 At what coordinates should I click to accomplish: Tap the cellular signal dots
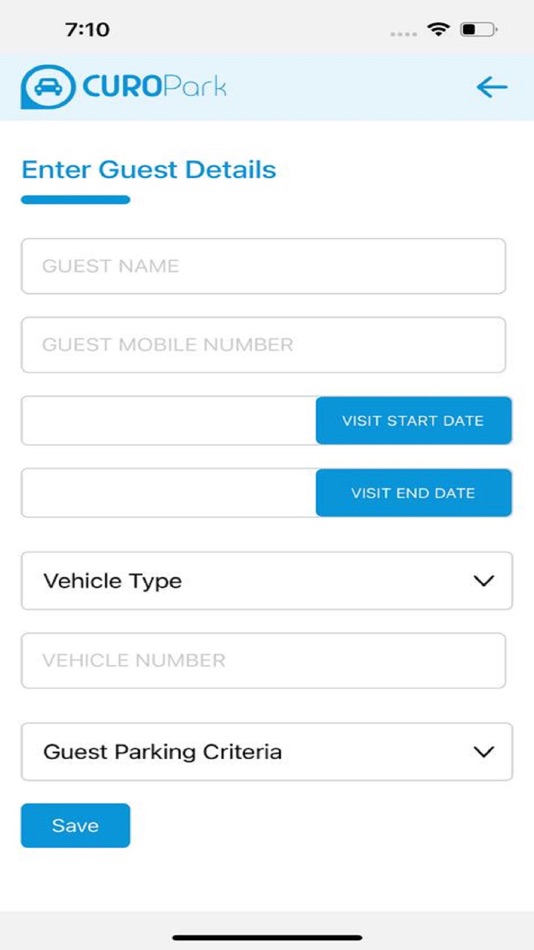point(403,33)
